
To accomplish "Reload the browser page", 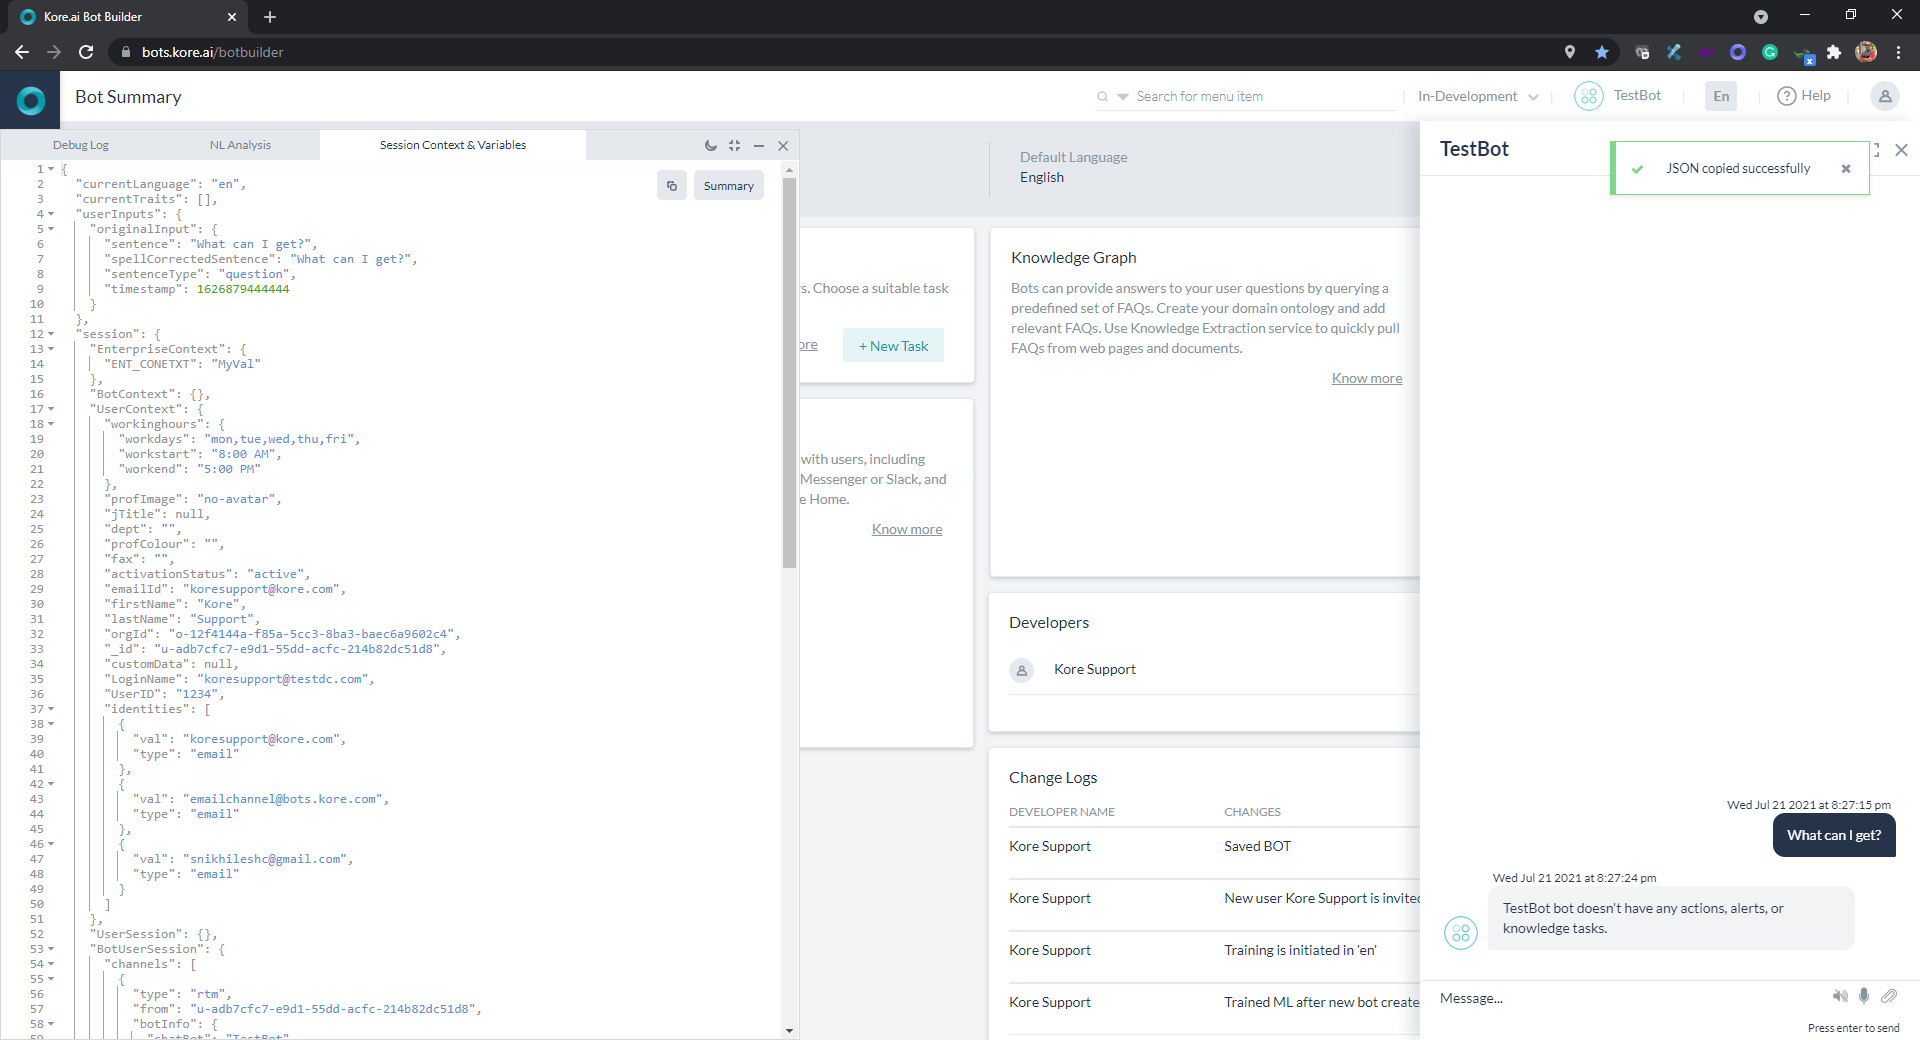I will click(x=86, y=52).
